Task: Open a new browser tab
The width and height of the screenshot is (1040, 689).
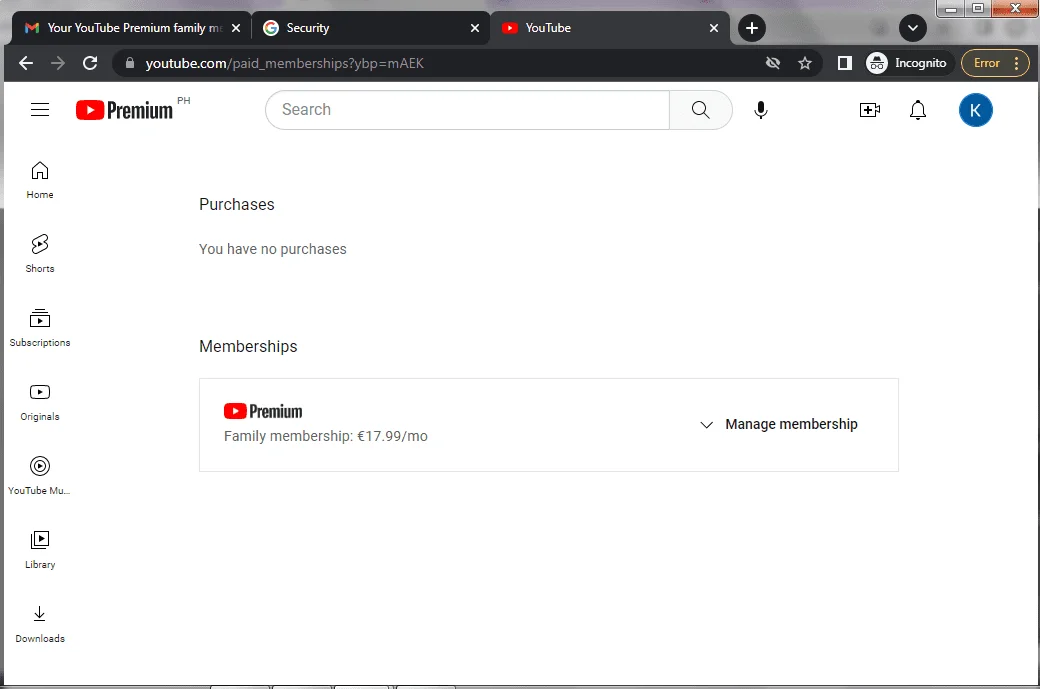Action: point(751,28)
